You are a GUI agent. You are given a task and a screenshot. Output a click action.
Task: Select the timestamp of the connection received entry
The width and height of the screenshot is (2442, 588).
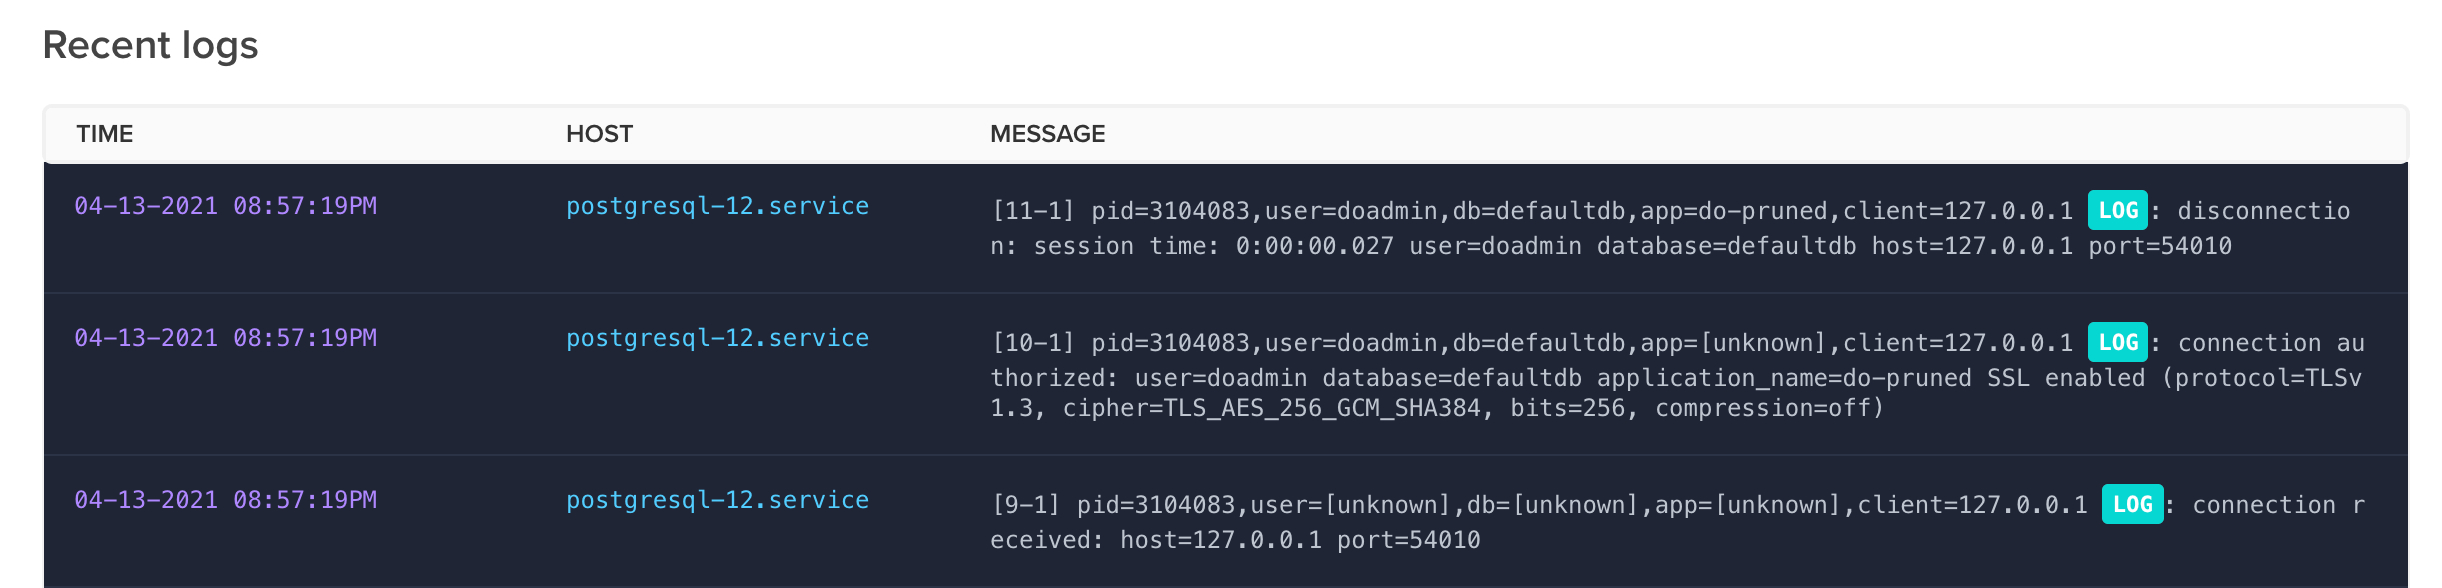[226, 500]
